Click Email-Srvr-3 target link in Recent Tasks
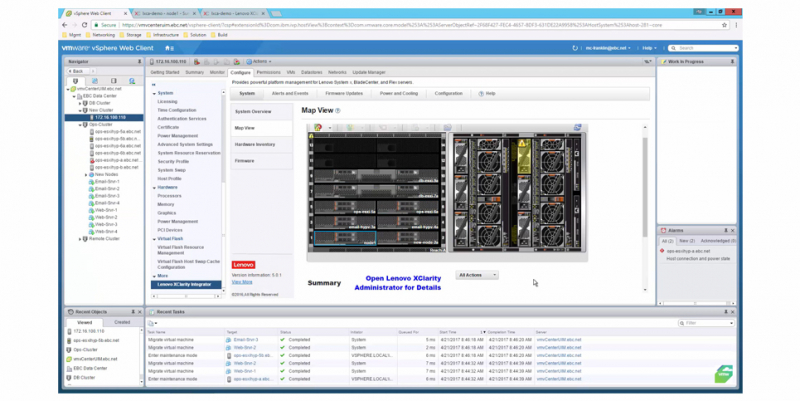 click(246, 340)
